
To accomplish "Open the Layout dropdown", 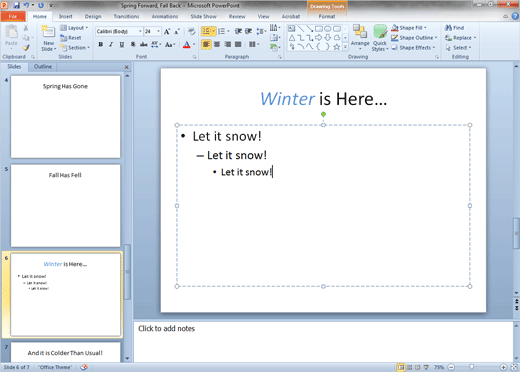I will pyautogui.click(x=74, y=28).
